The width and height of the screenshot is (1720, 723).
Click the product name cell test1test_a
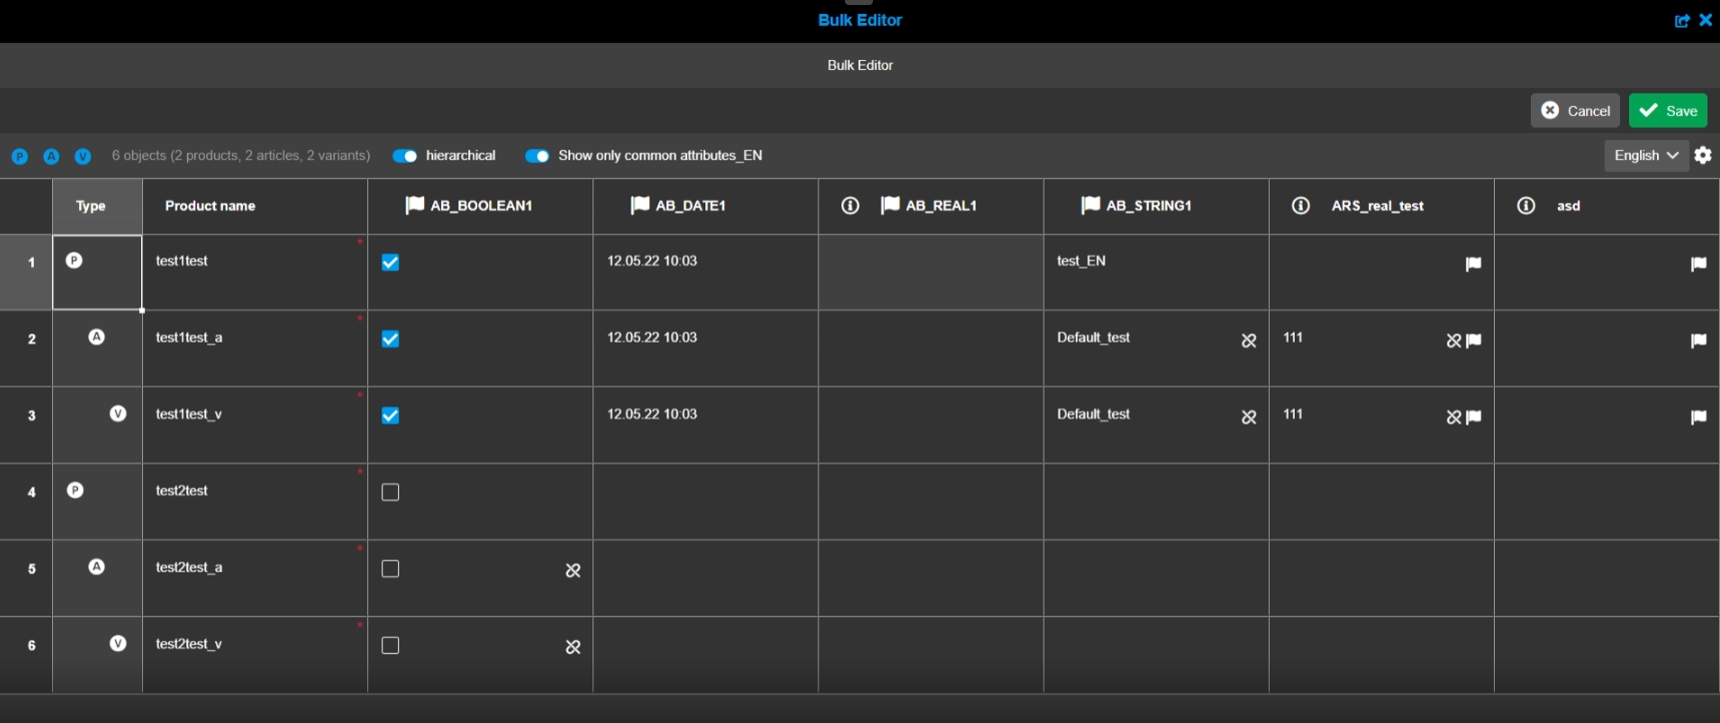(x=255, y=349)
